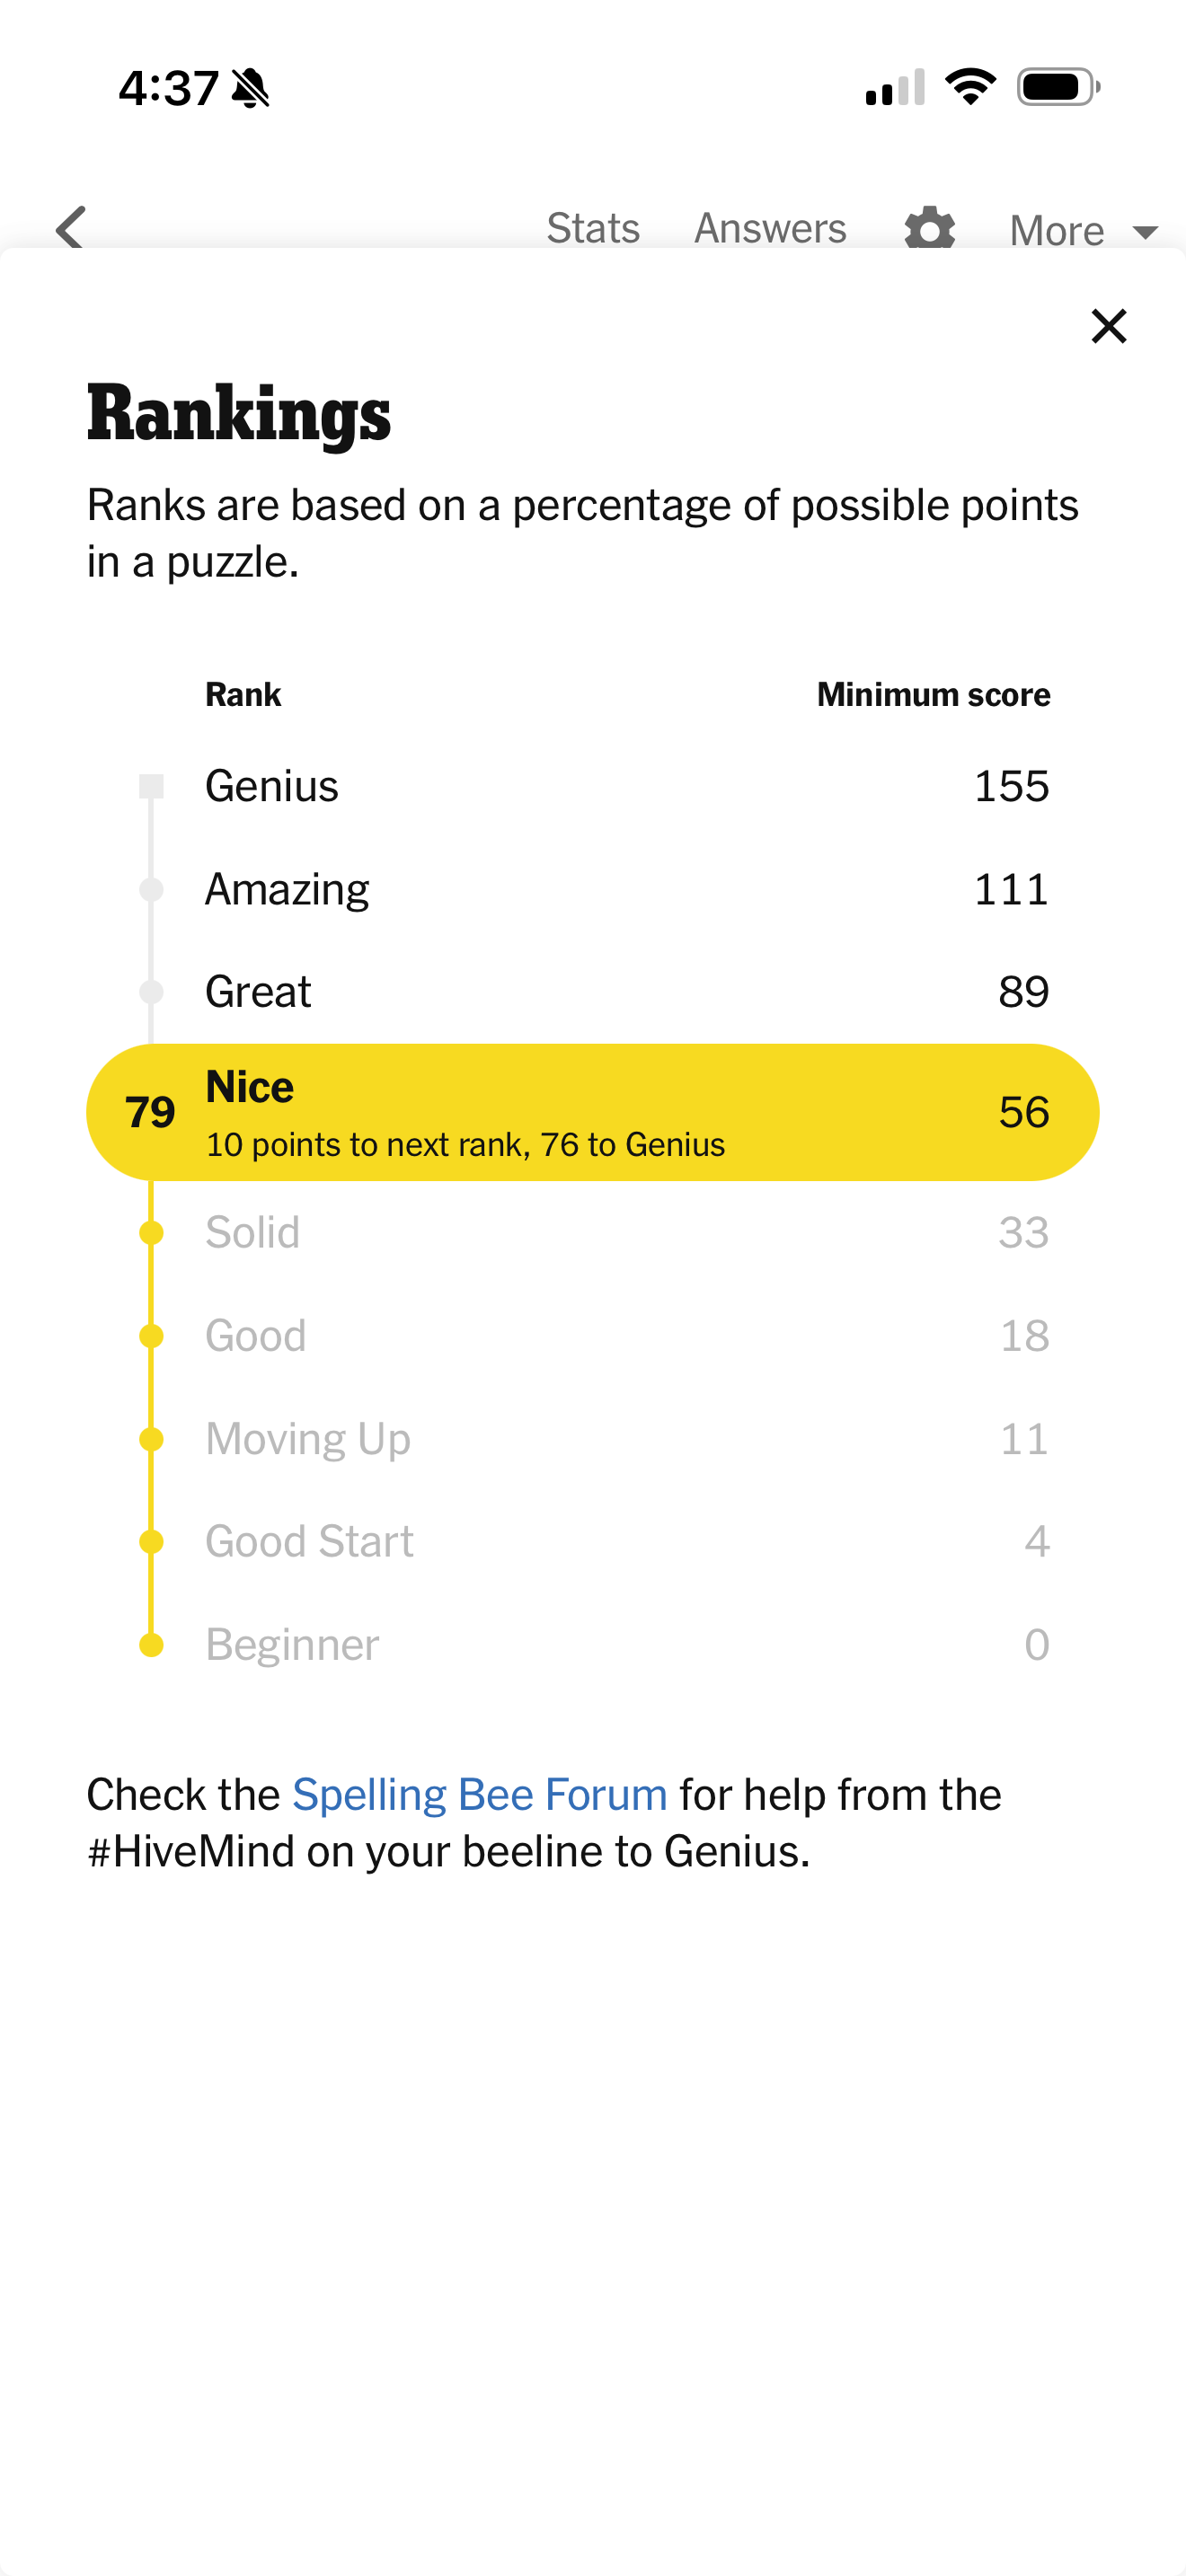Screen dimensions: 1186x2576
Task: Close the Rankings panel with X
Action: pos(1108,326)
